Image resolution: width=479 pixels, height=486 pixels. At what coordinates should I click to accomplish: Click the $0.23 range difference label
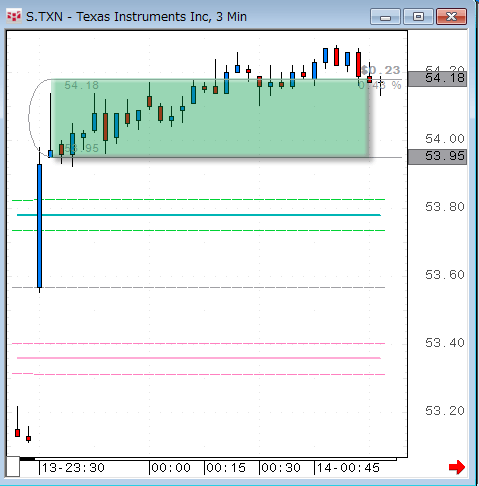(x=381, y=70)
